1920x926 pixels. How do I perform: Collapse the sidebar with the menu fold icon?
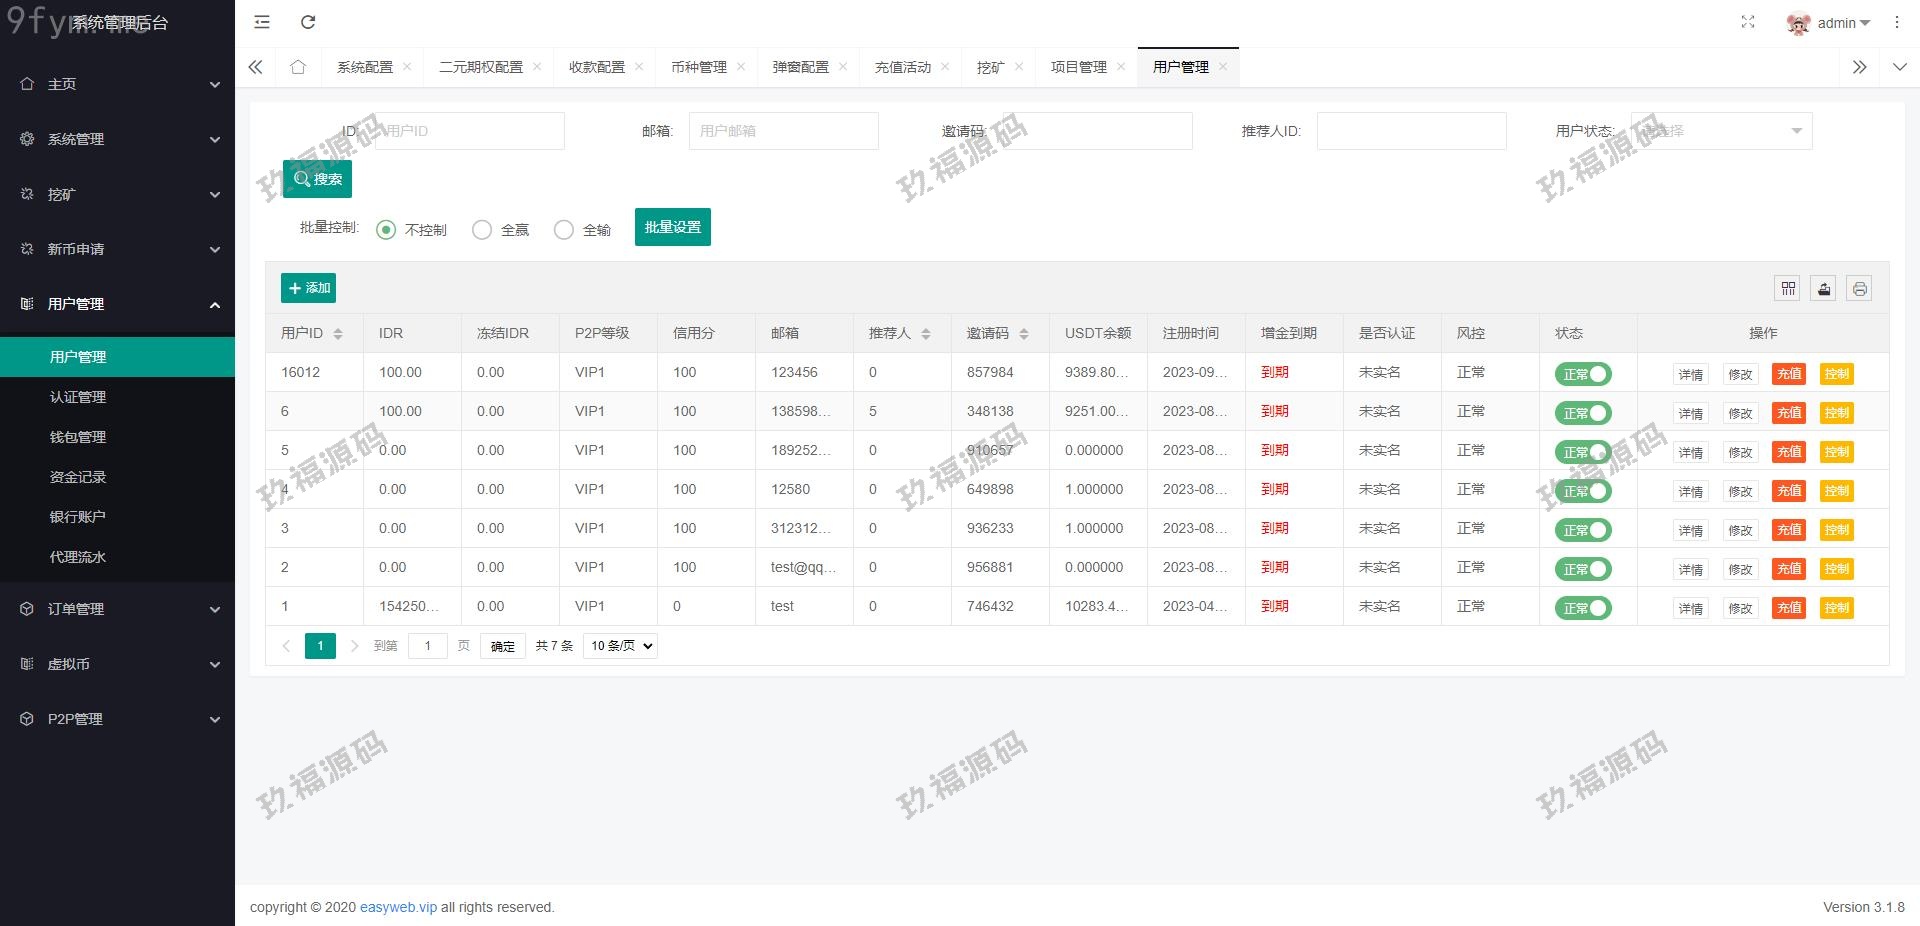tap(262, 22)
